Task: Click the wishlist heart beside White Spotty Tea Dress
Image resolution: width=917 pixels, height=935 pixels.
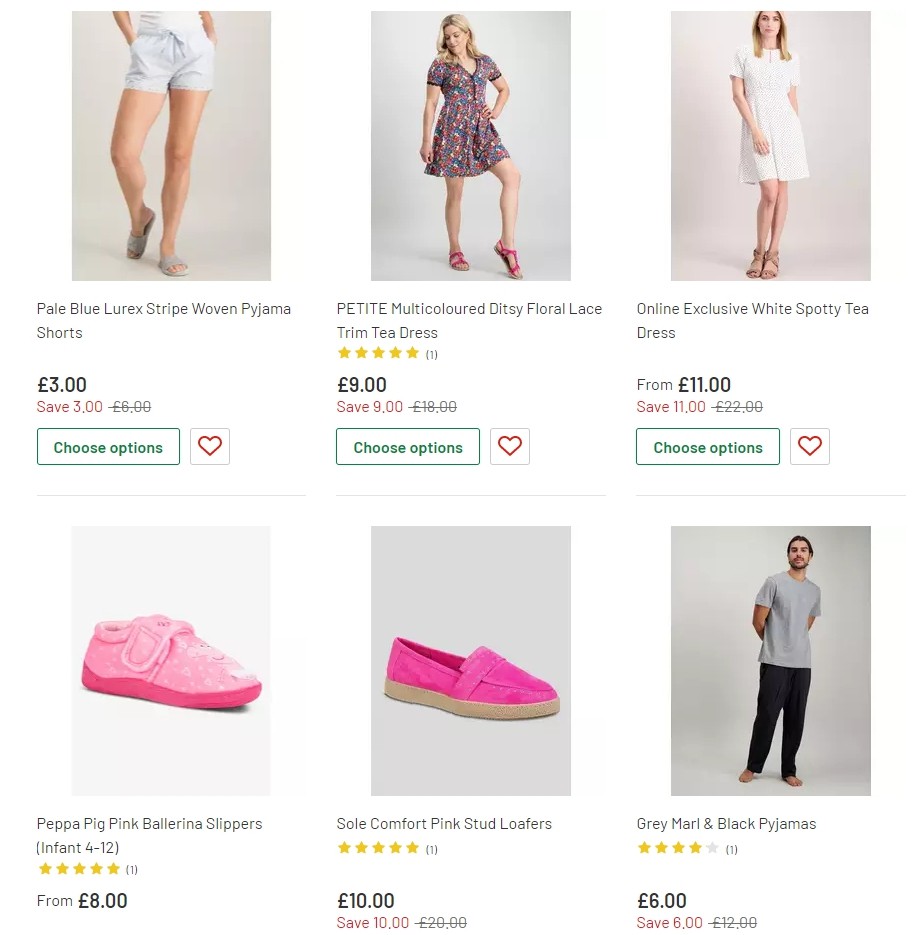Action: coord(810,446)
